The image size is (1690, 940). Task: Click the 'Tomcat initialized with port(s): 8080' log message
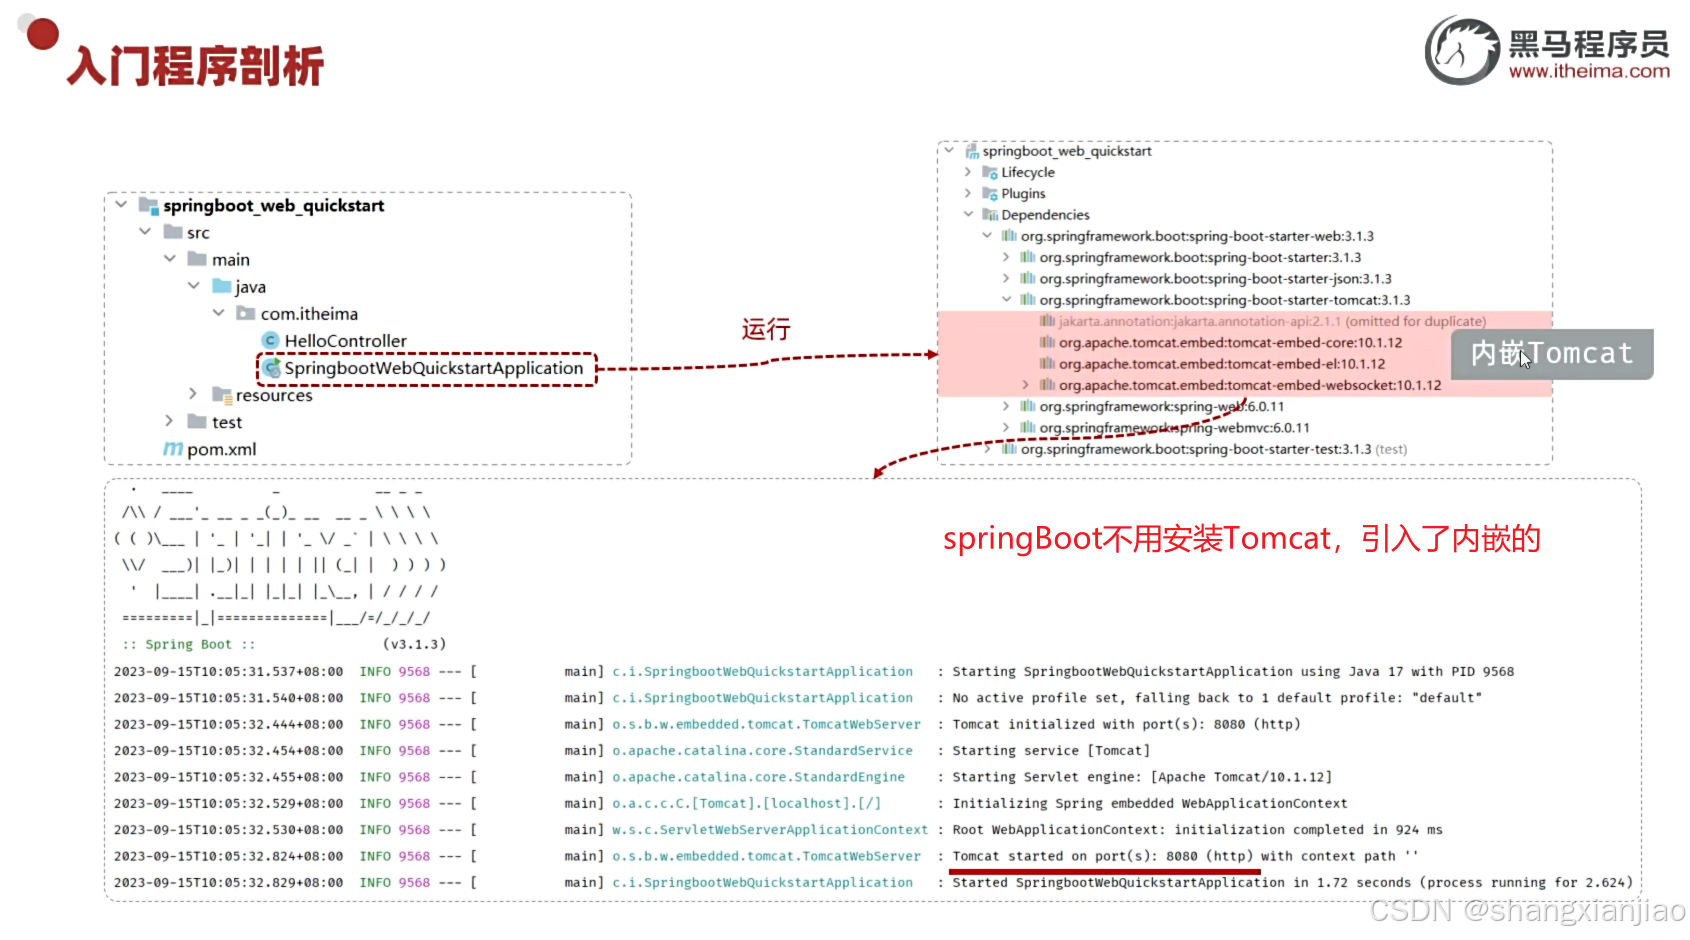click(x=1127, y=724)
